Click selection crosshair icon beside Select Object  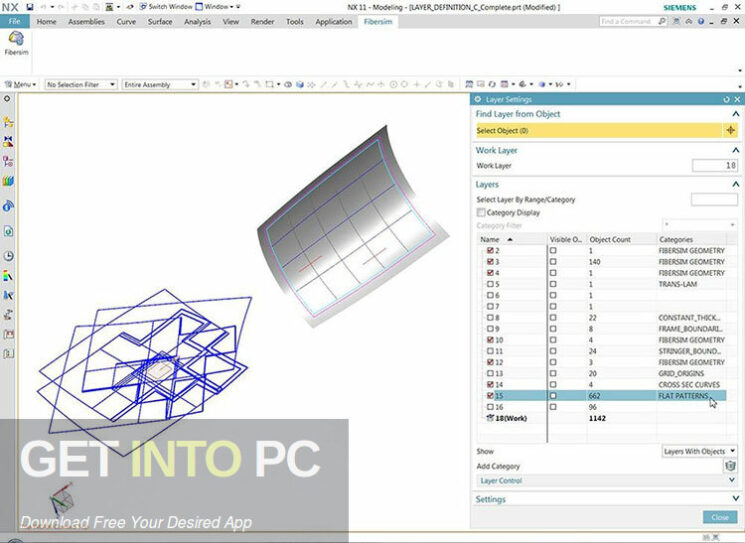pos(730,130)
